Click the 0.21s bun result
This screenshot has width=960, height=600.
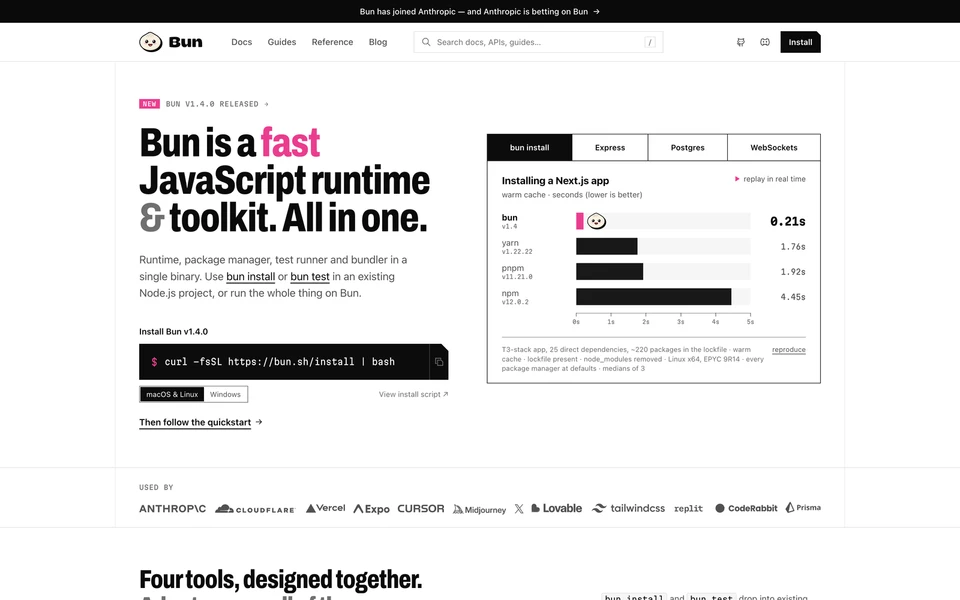point(788,222)
